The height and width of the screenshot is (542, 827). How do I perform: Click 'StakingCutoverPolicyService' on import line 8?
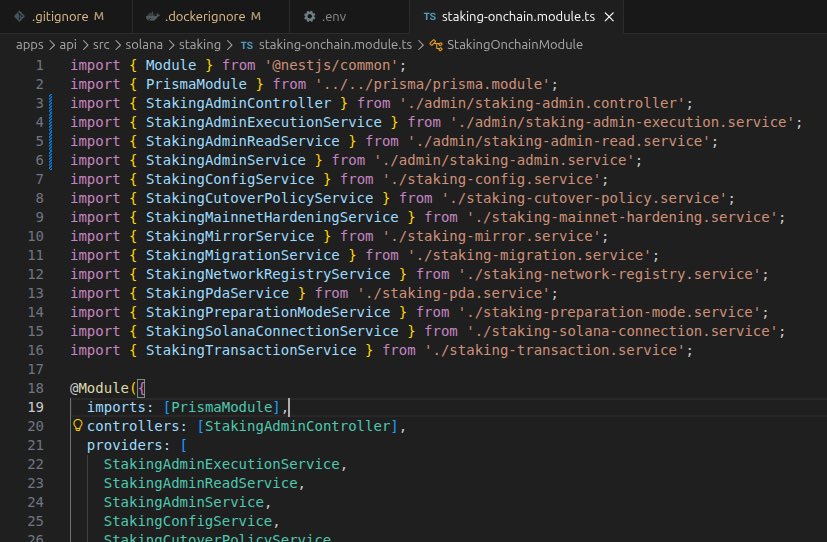click(259, 198)
